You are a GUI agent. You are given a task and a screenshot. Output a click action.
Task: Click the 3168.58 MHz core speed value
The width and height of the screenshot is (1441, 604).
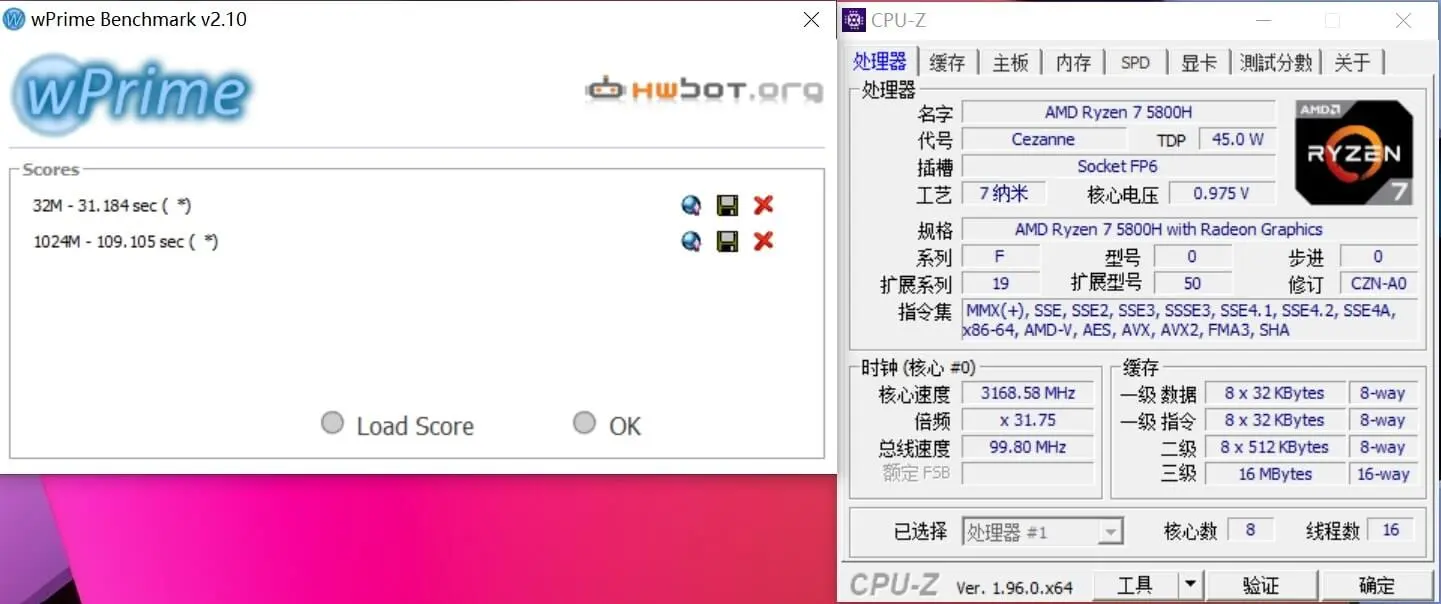[1027, 393]
